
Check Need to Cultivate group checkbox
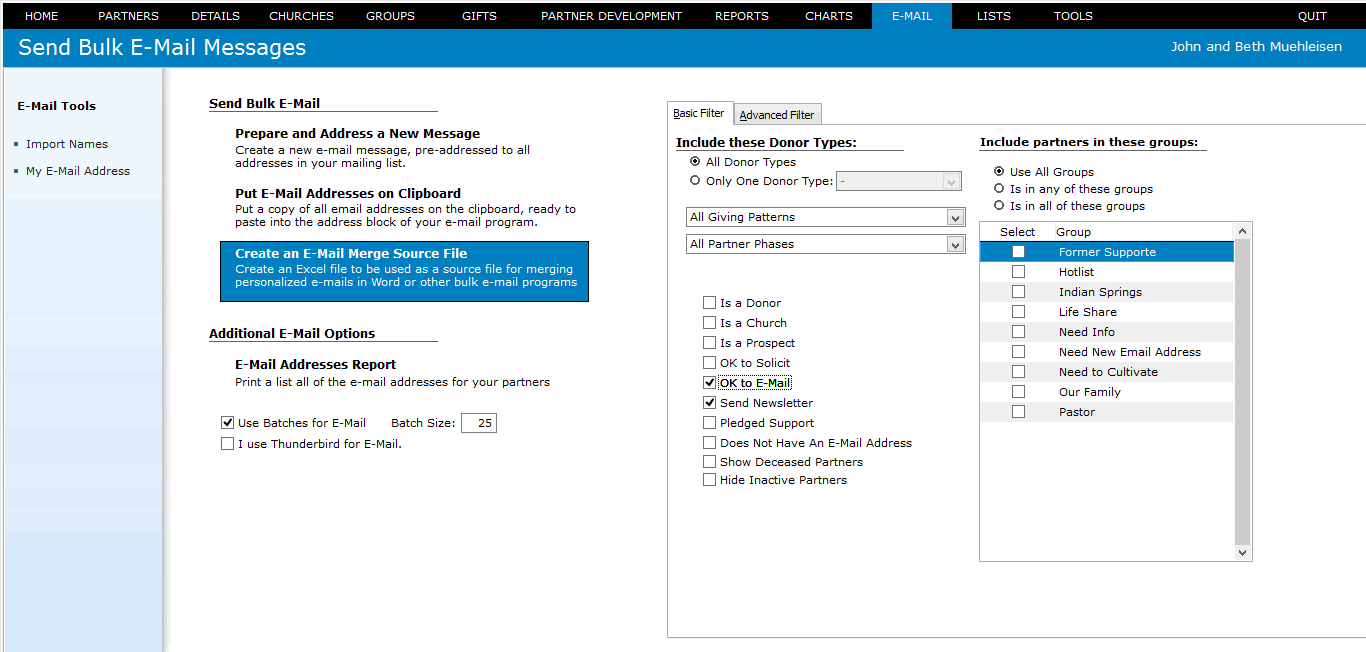[x=1018, y=372]
